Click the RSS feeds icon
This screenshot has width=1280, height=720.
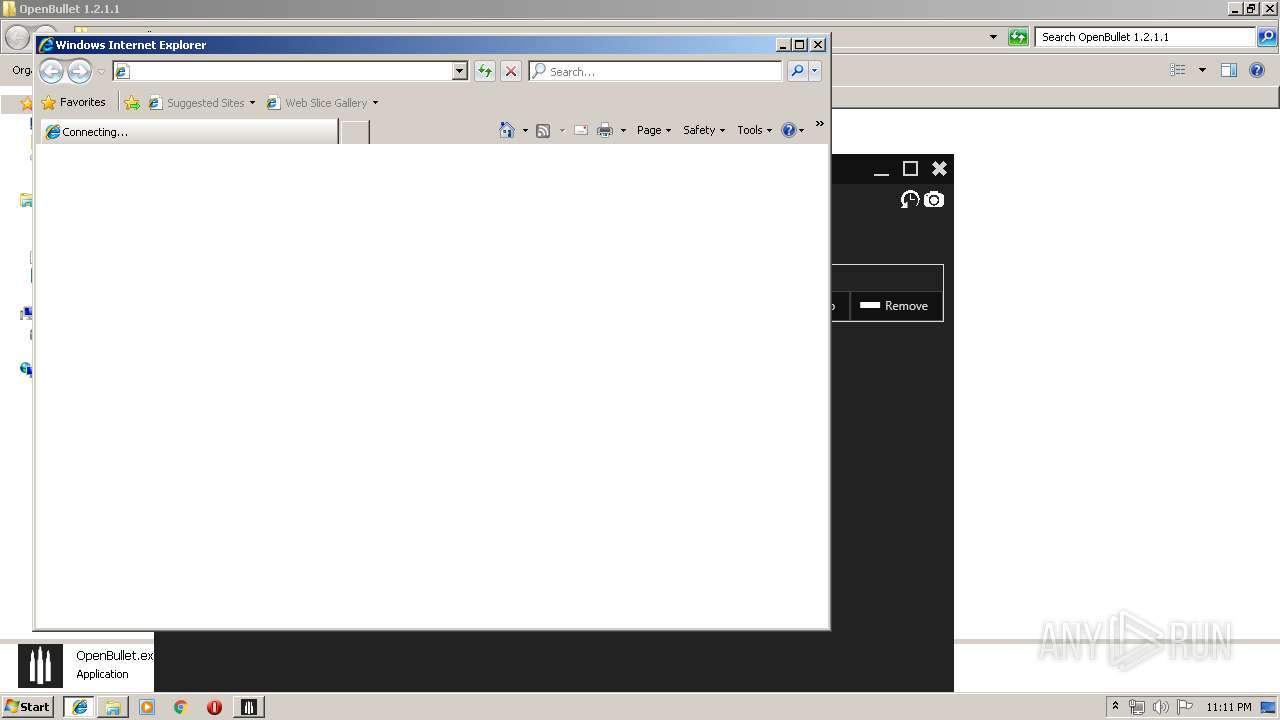point(543,130)
